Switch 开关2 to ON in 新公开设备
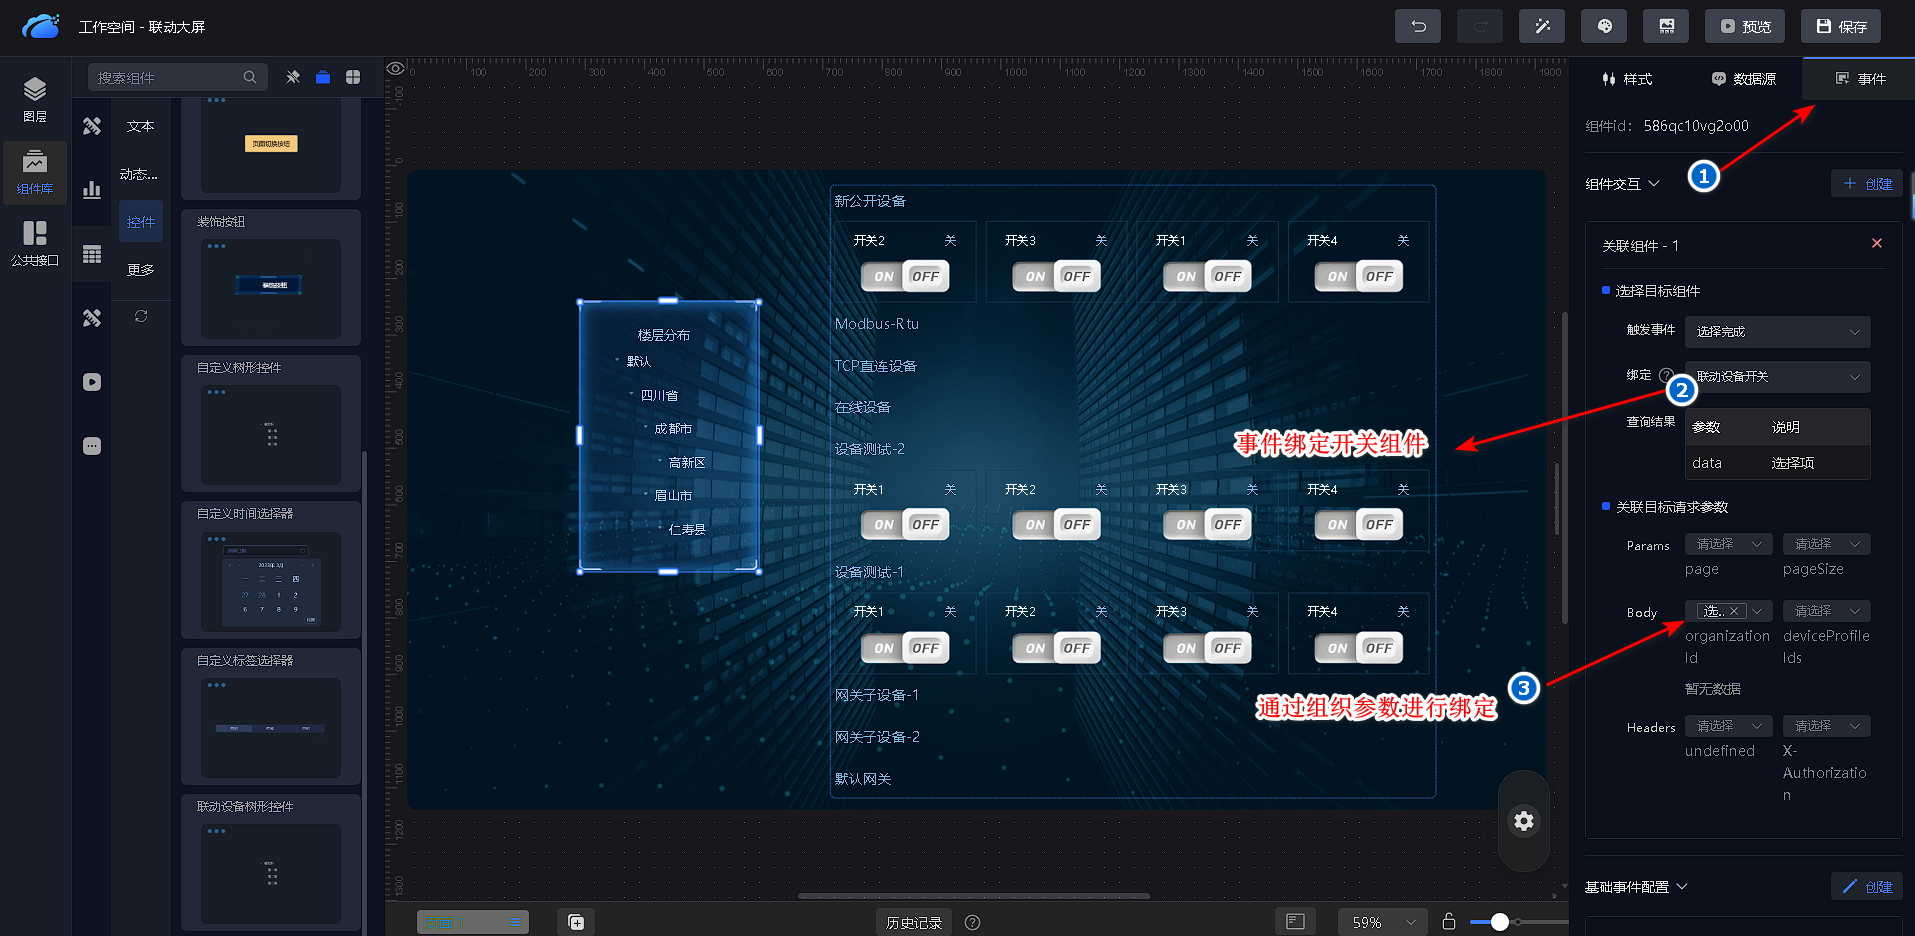This screenshot has height=936, width=1915. [x=884, y=277]
